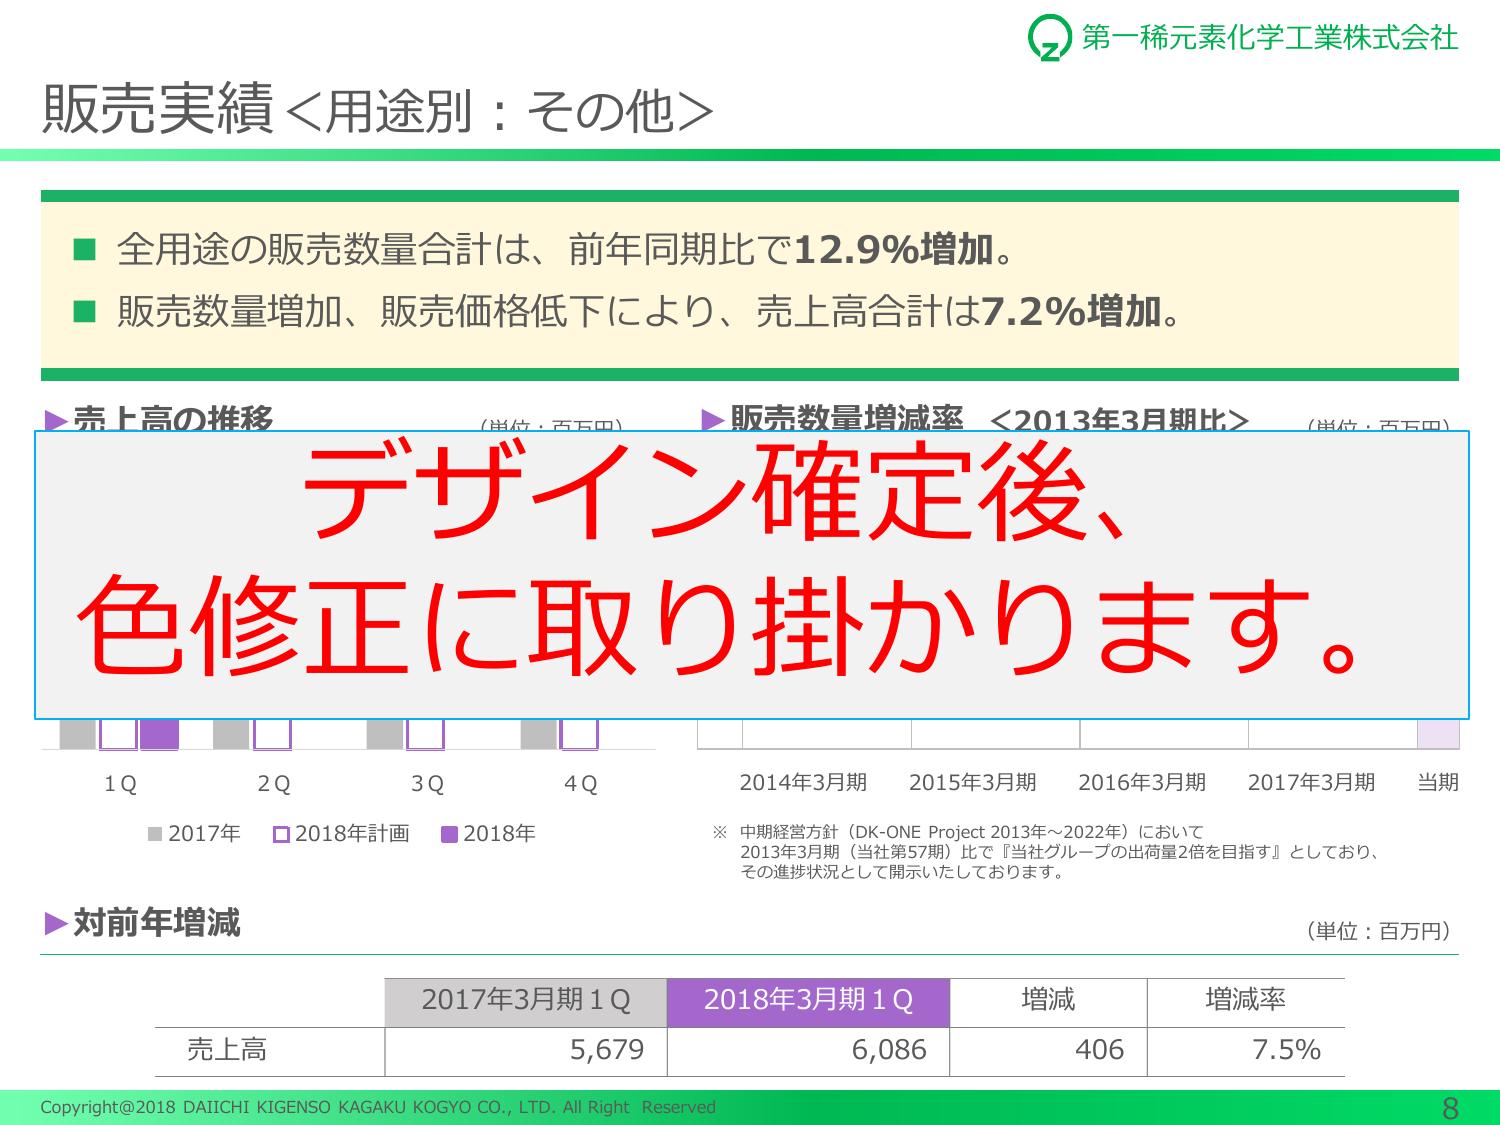
Task: Click the first green square bullet
Action: tap(84, 249)
